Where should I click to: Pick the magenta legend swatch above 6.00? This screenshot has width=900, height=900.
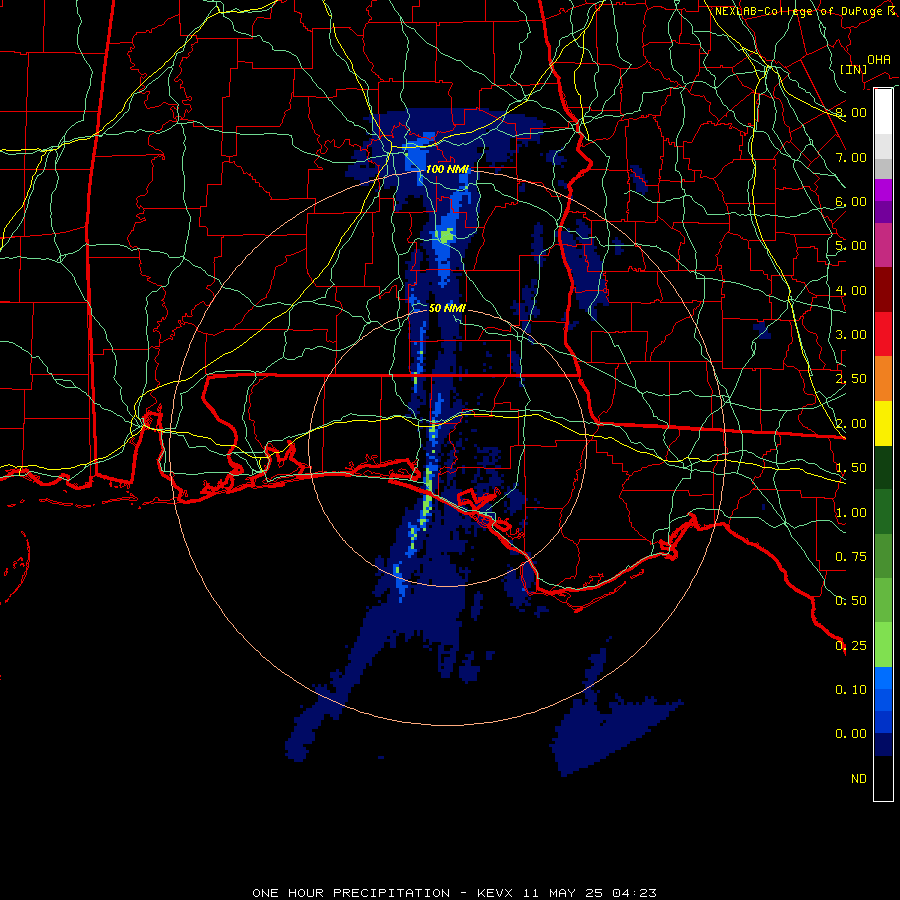tap(883, 190)
